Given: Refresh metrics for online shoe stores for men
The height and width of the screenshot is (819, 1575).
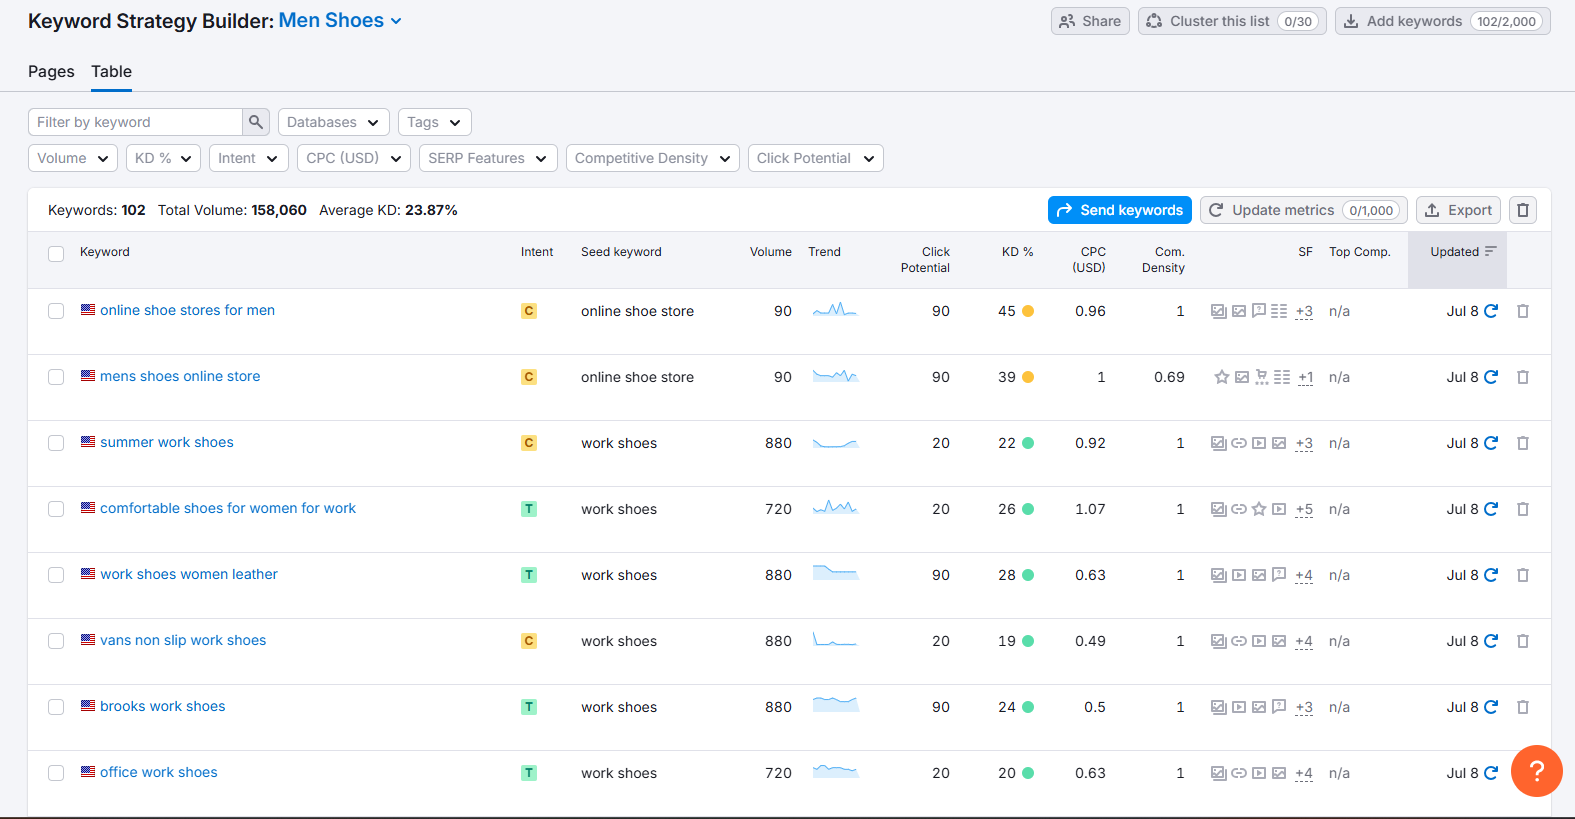Looking at the screenshot, I should coord(1491,311).
